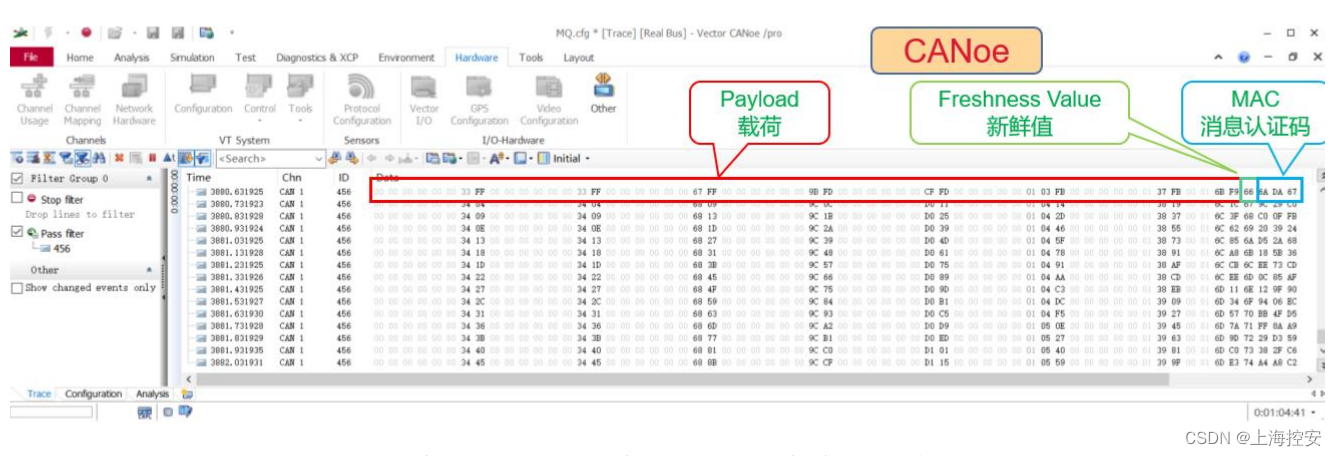This screenshot has width=1337, height=456.
Task: Click the red record dot in title bar
Action: coord(86,33)
